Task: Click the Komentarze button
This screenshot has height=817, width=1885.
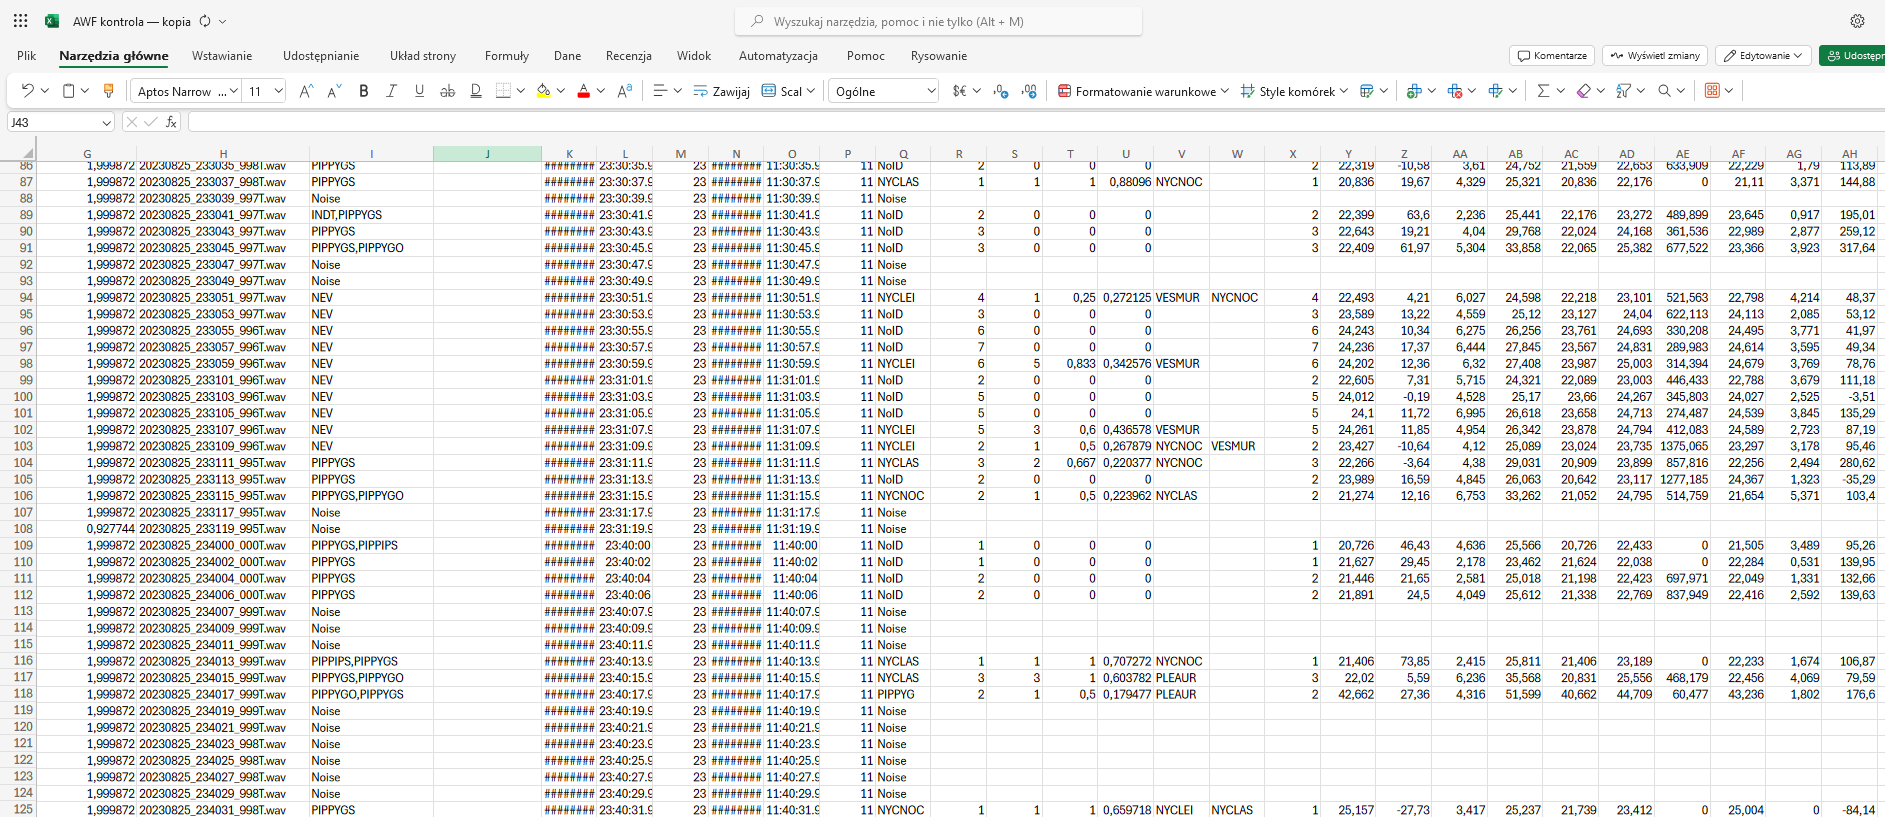Action: tap(1552, 56)
